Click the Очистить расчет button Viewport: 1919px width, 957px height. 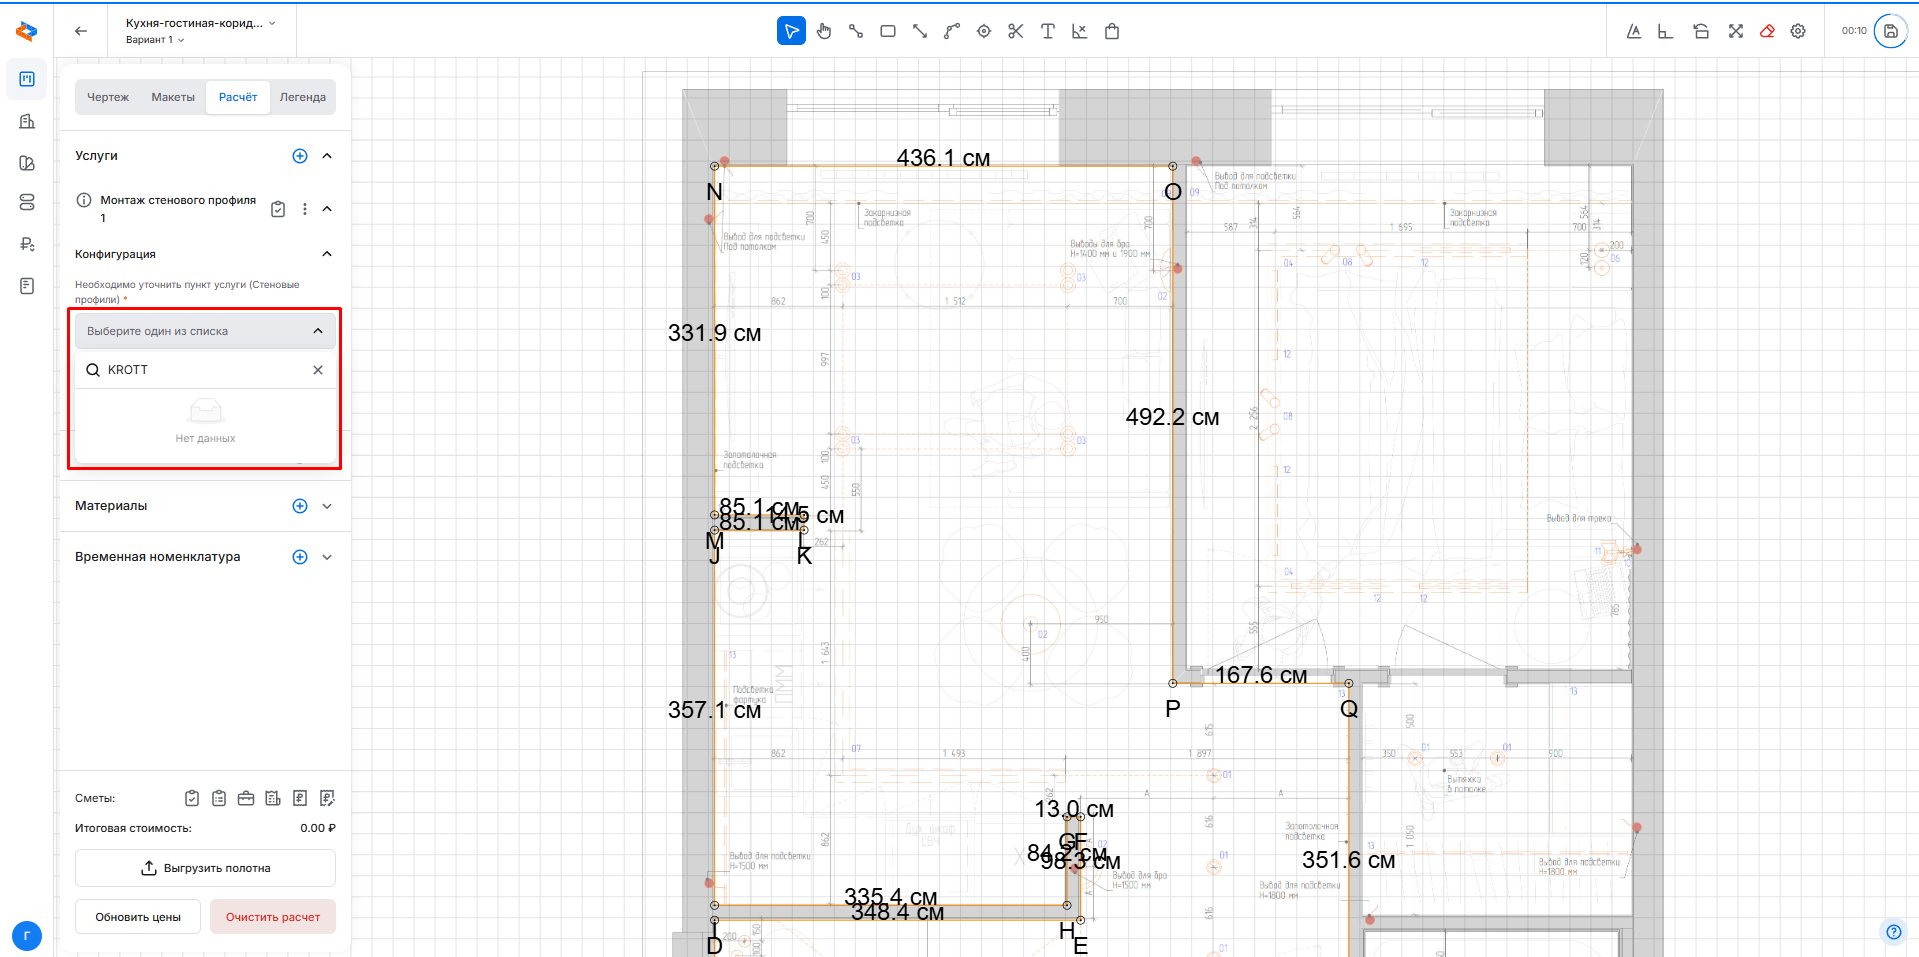272,917
